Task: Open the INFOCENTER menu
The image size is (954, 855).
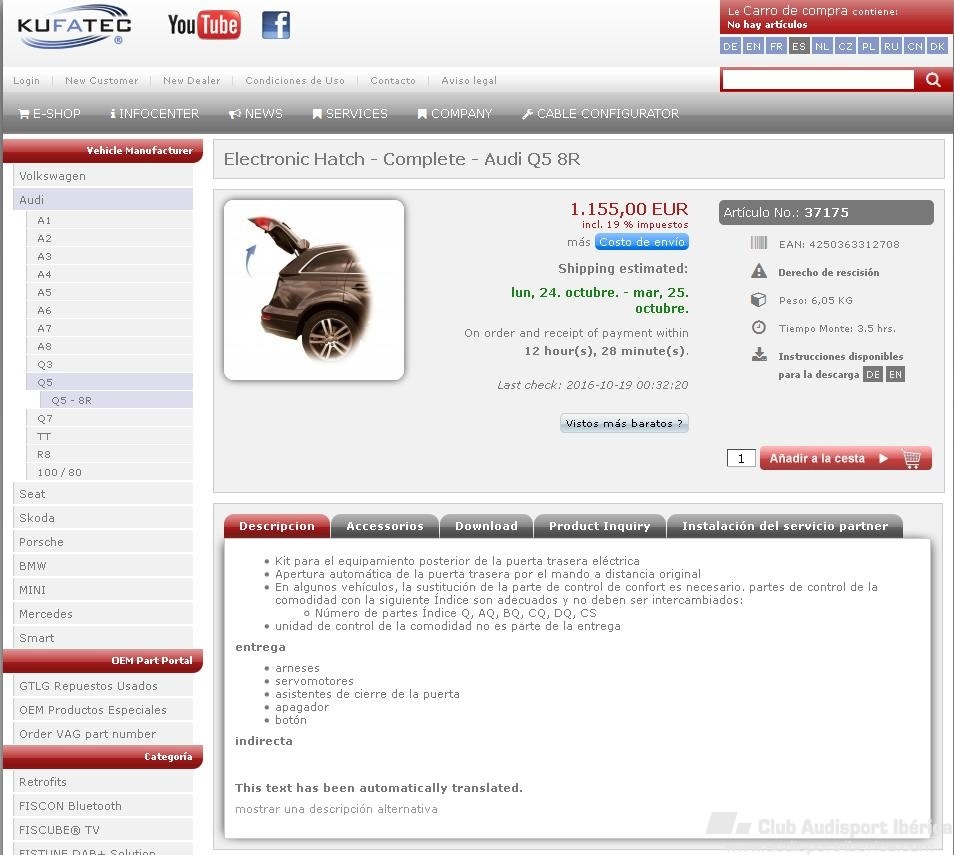Action: tap(155, 114)
